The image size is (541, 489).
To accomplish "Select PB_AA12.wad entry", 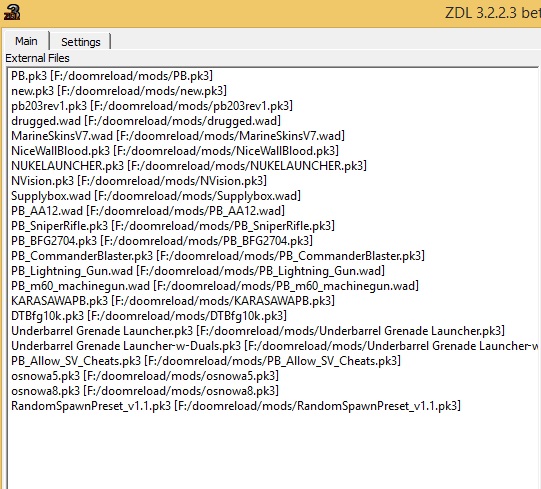I will pos(148,211).
